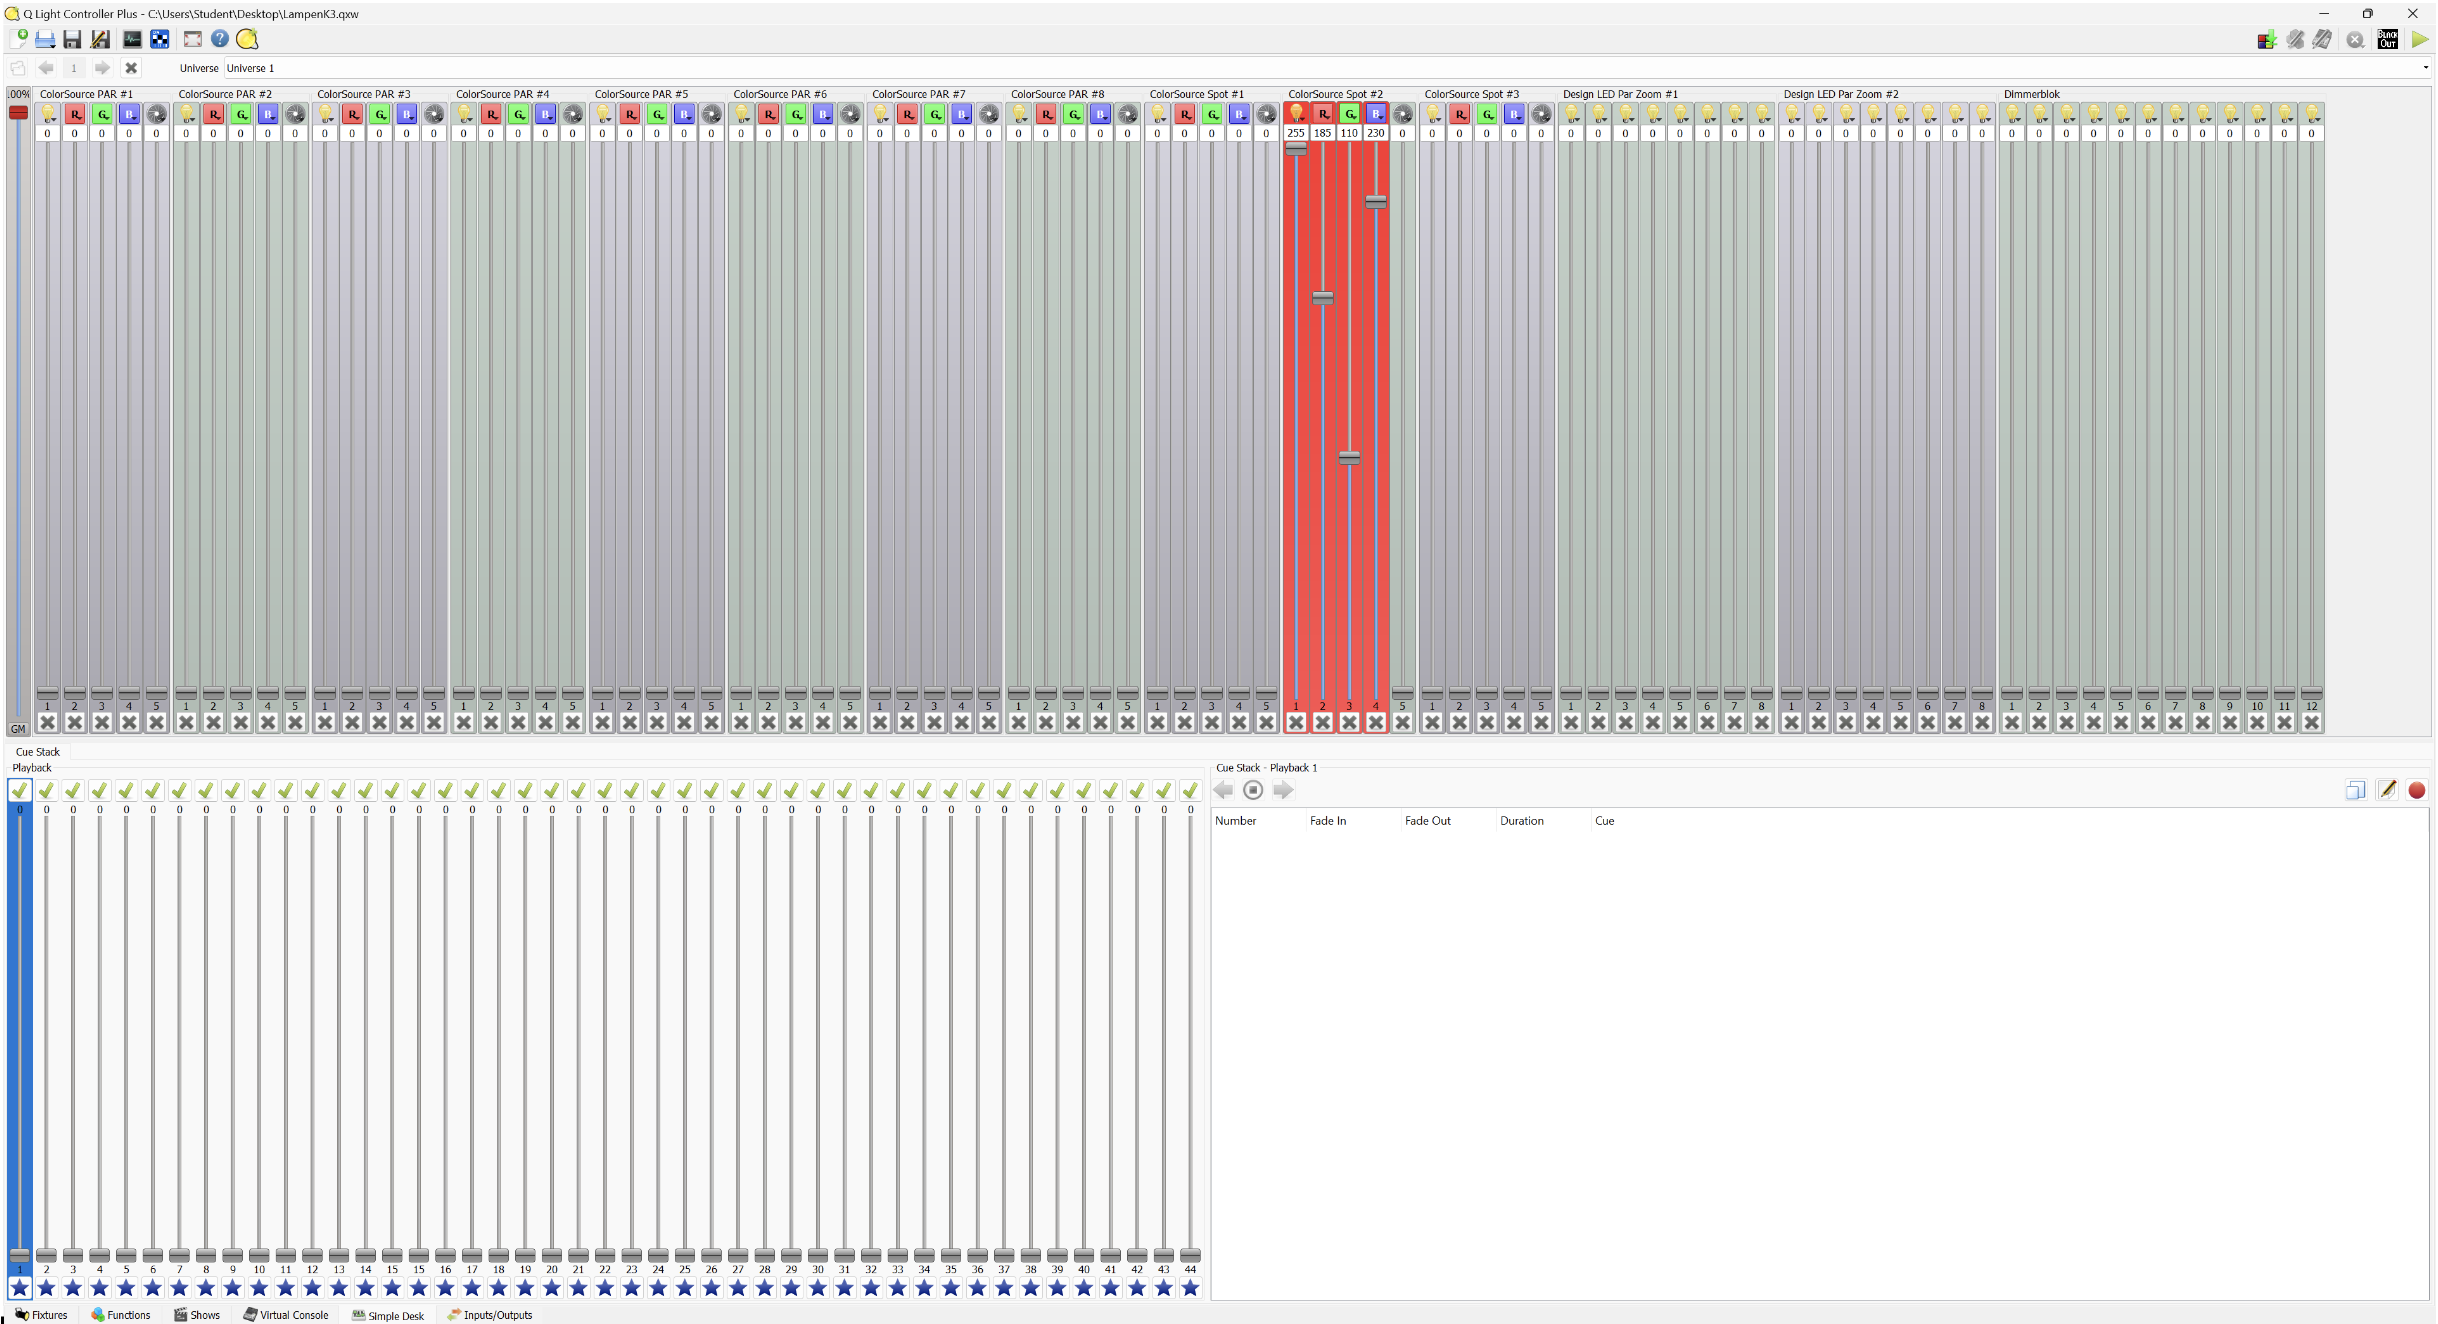Edit the cue stack with the pencil button
Image resolution: width=2438 pixels, height=1324 pixels.
2387,790
